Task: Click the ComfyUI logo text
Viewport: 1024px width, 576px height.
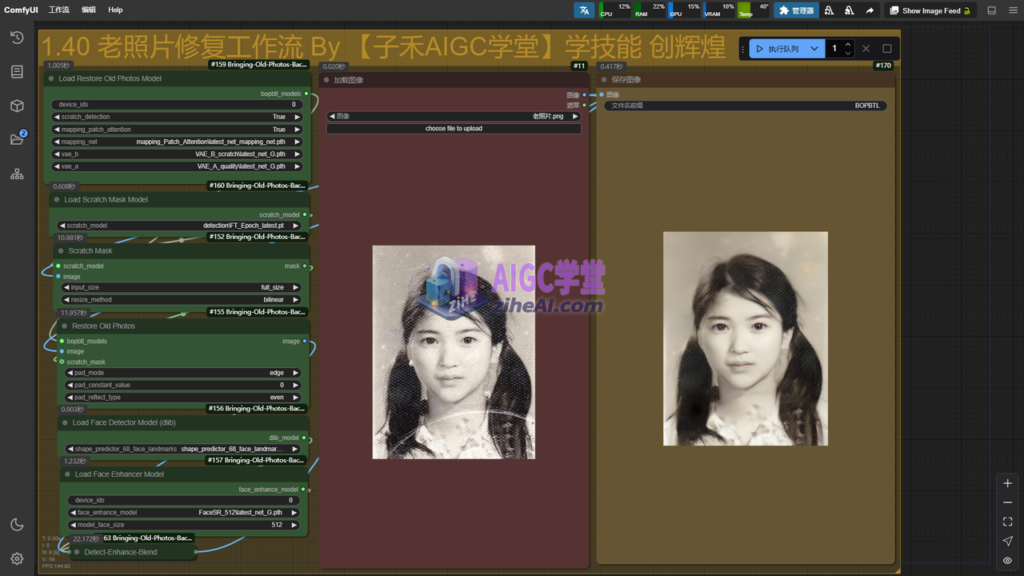Action: coord(21,10)
